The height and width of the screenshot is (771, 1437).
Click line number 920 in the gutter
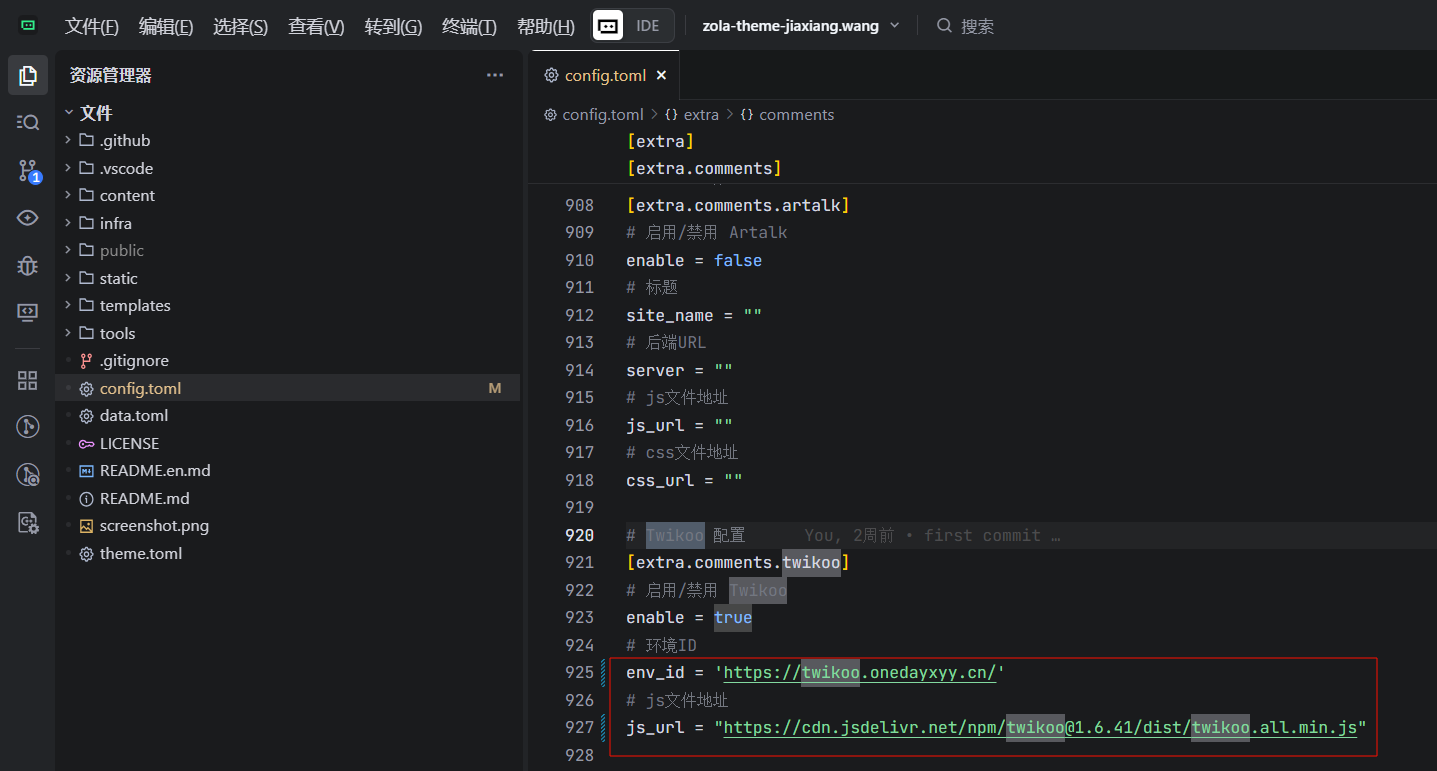(580, 535)
